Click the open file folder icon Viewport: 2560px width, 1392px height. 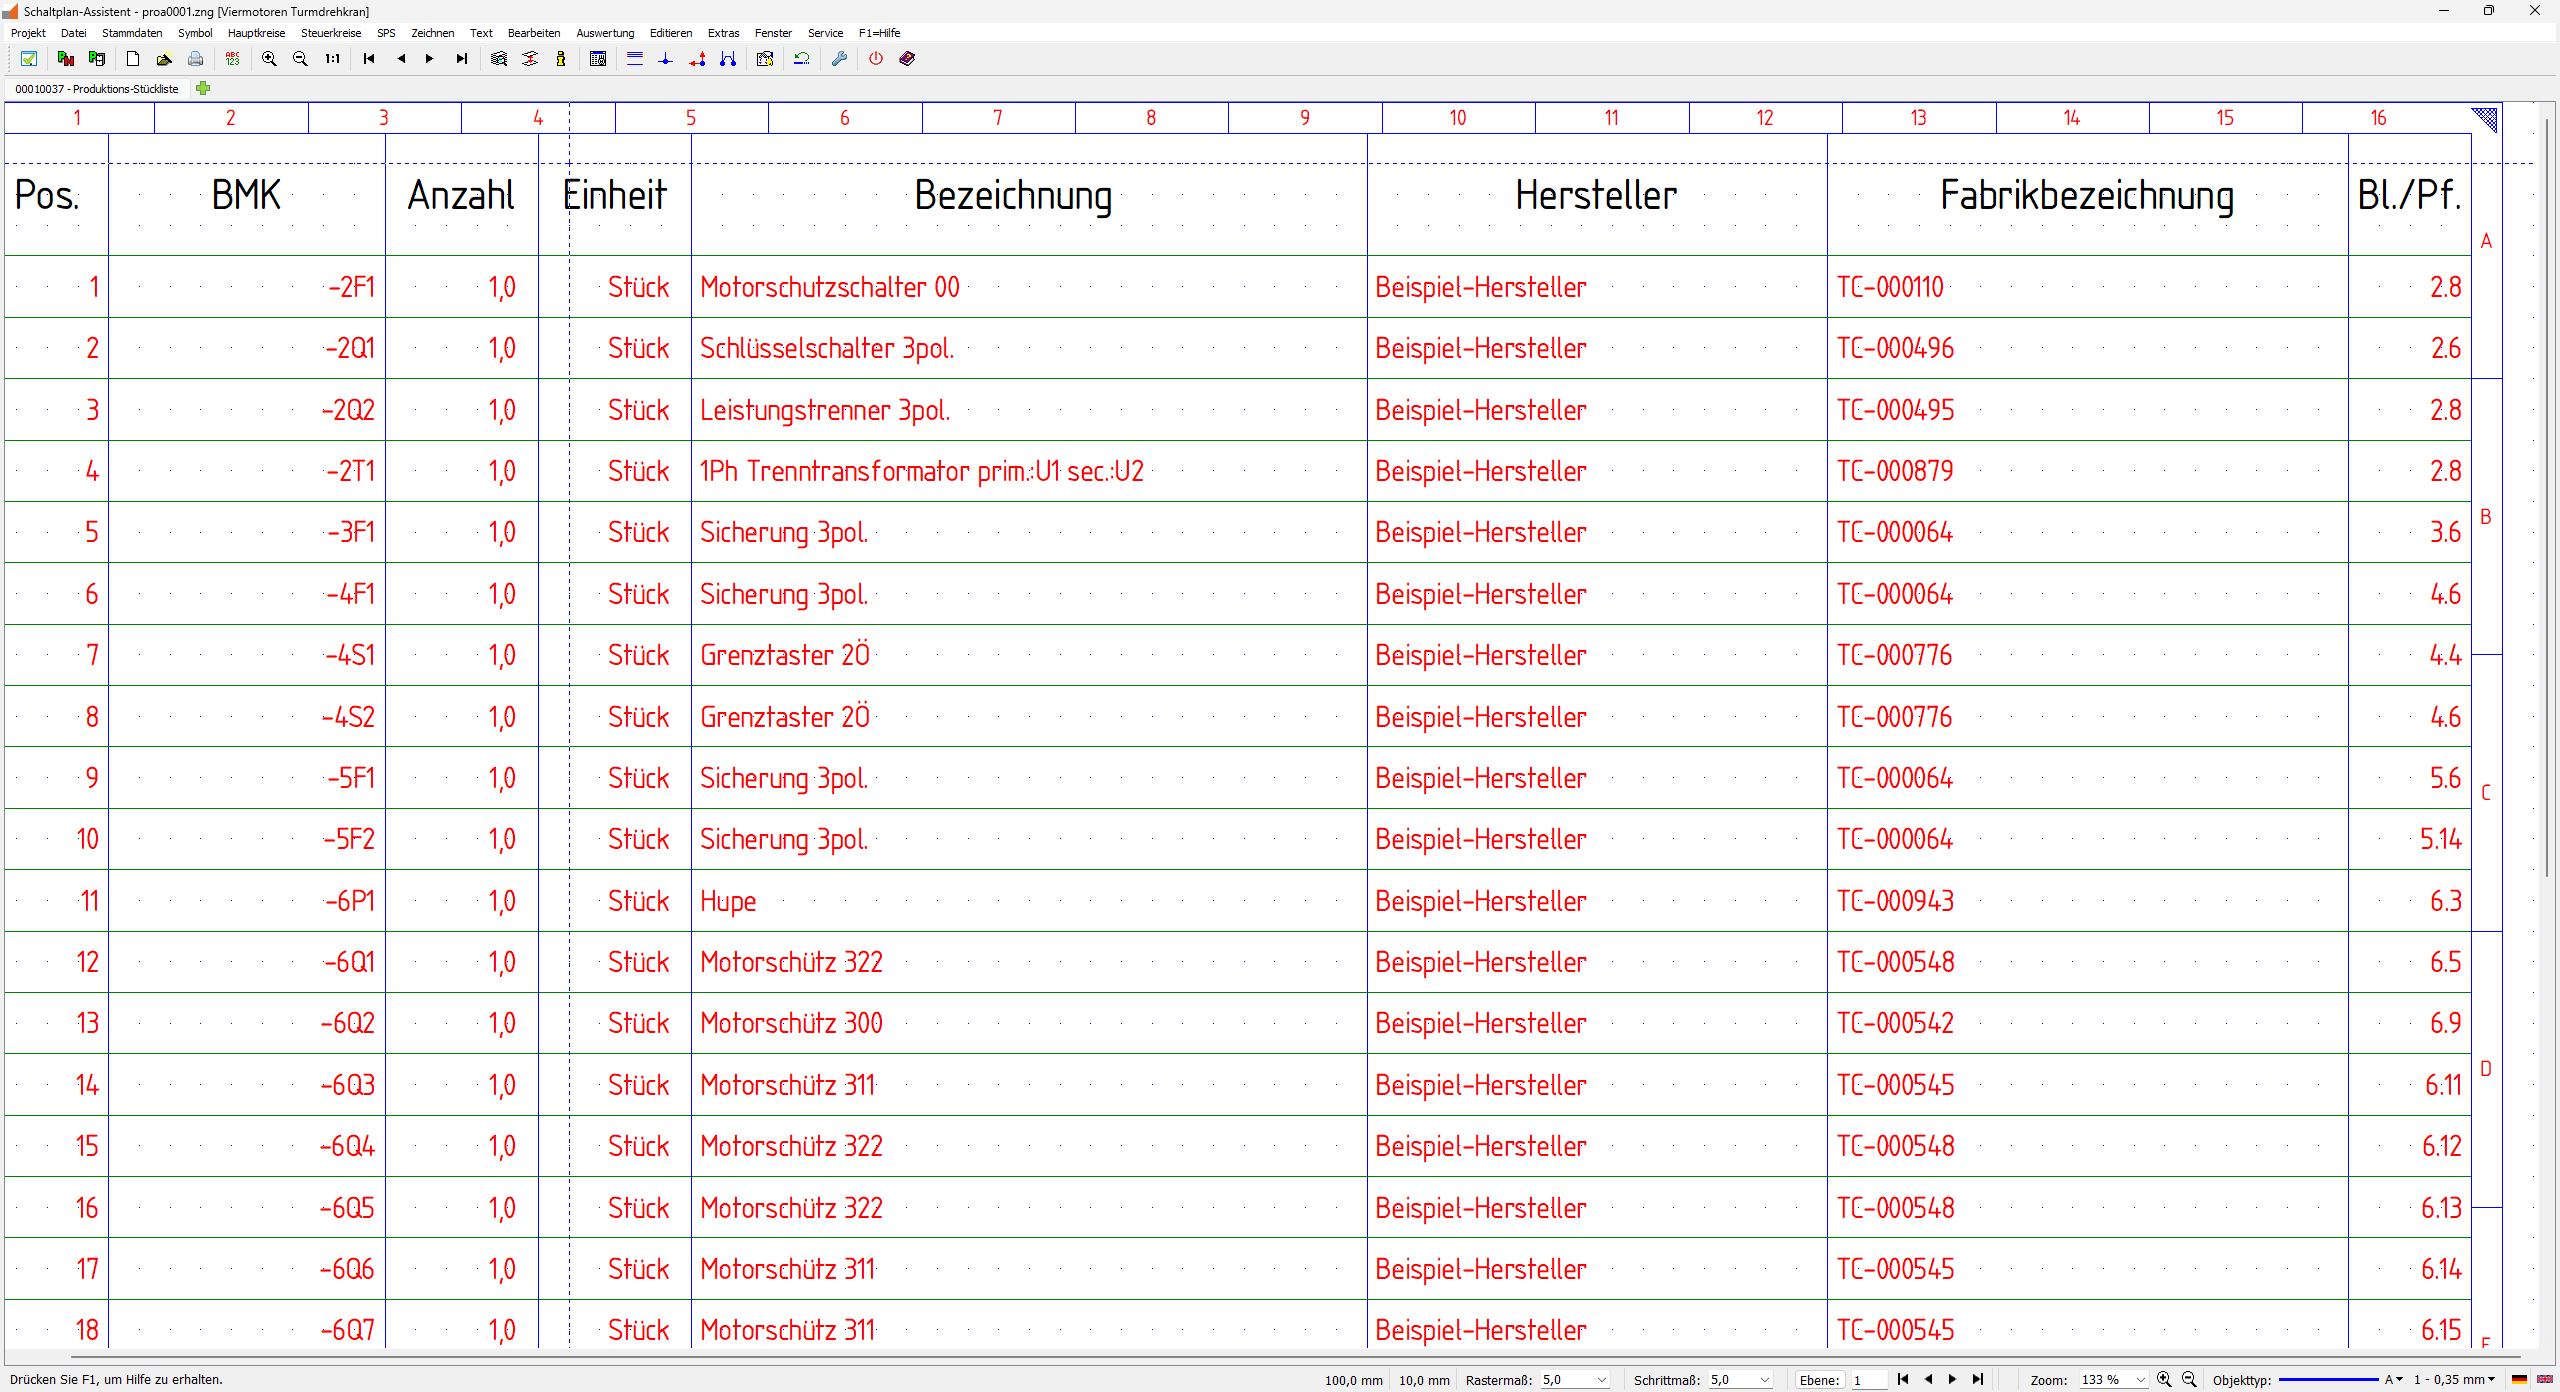click(164, 59)
